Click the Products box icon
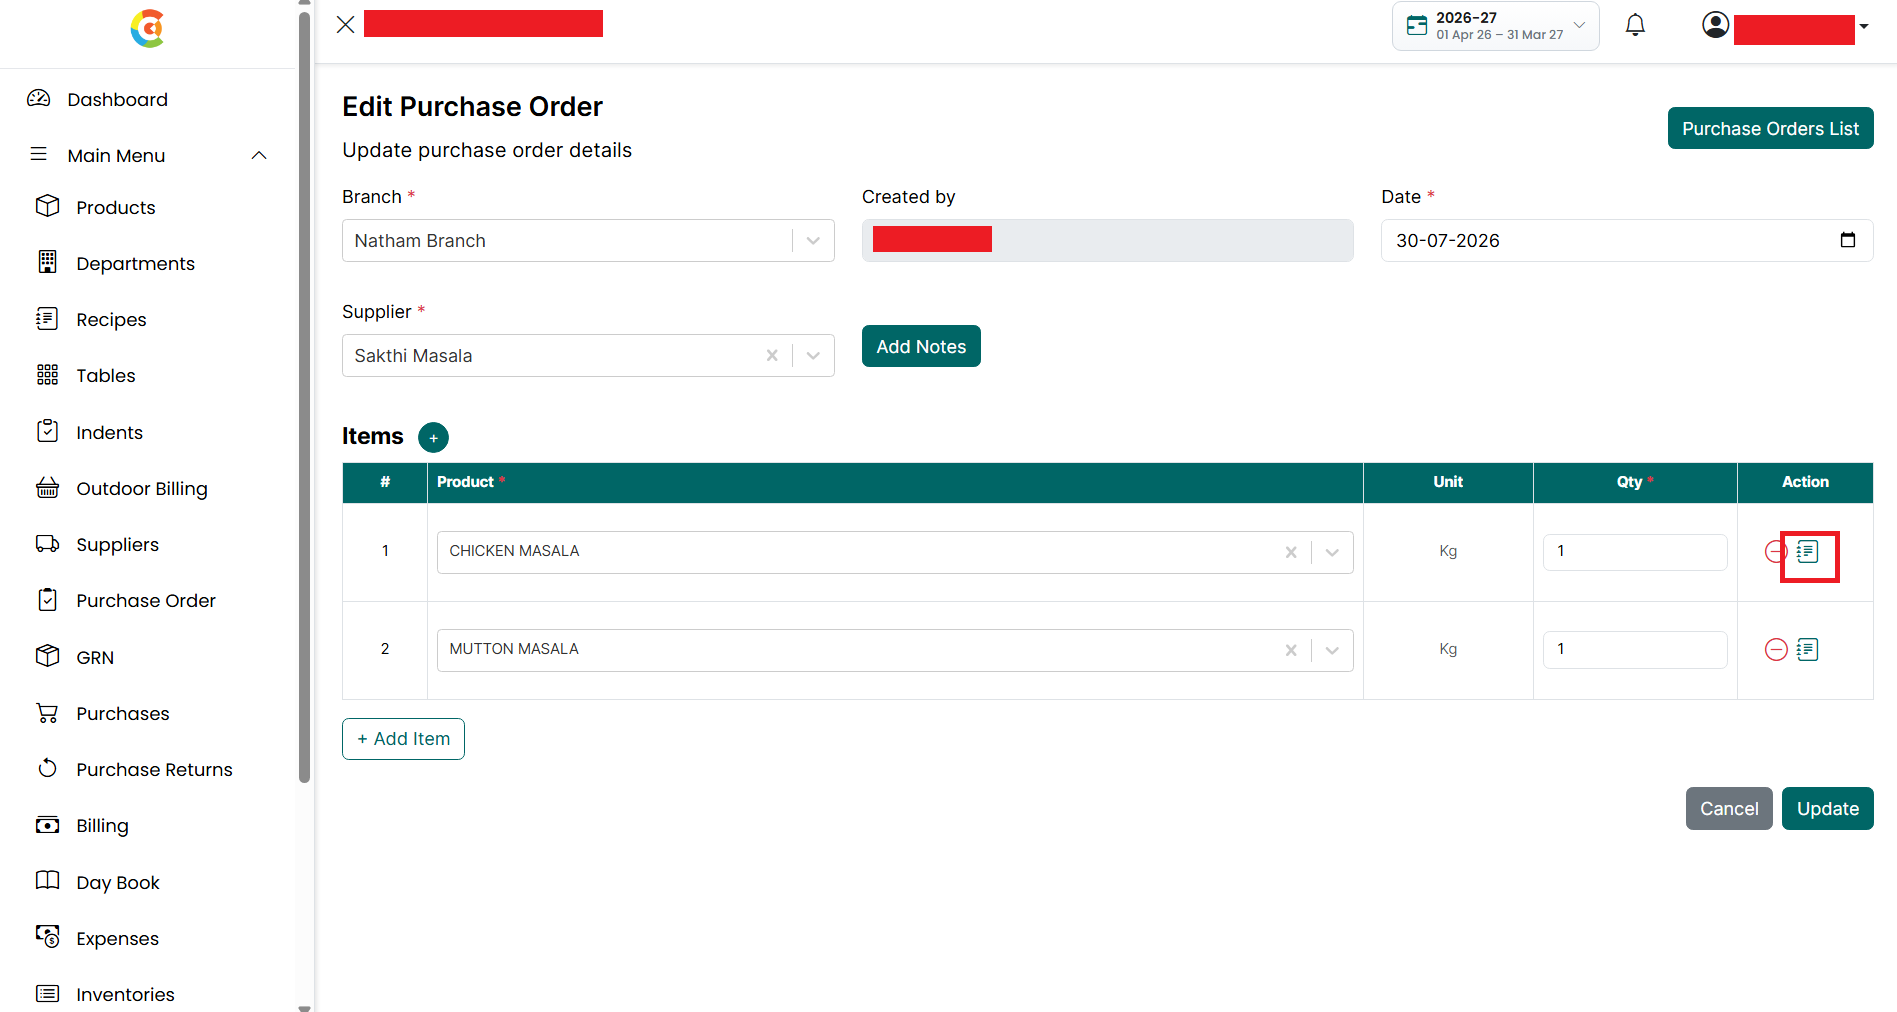Viewport: 1897px width, 1012px height. pyautogui.click(x=47, y=205)
